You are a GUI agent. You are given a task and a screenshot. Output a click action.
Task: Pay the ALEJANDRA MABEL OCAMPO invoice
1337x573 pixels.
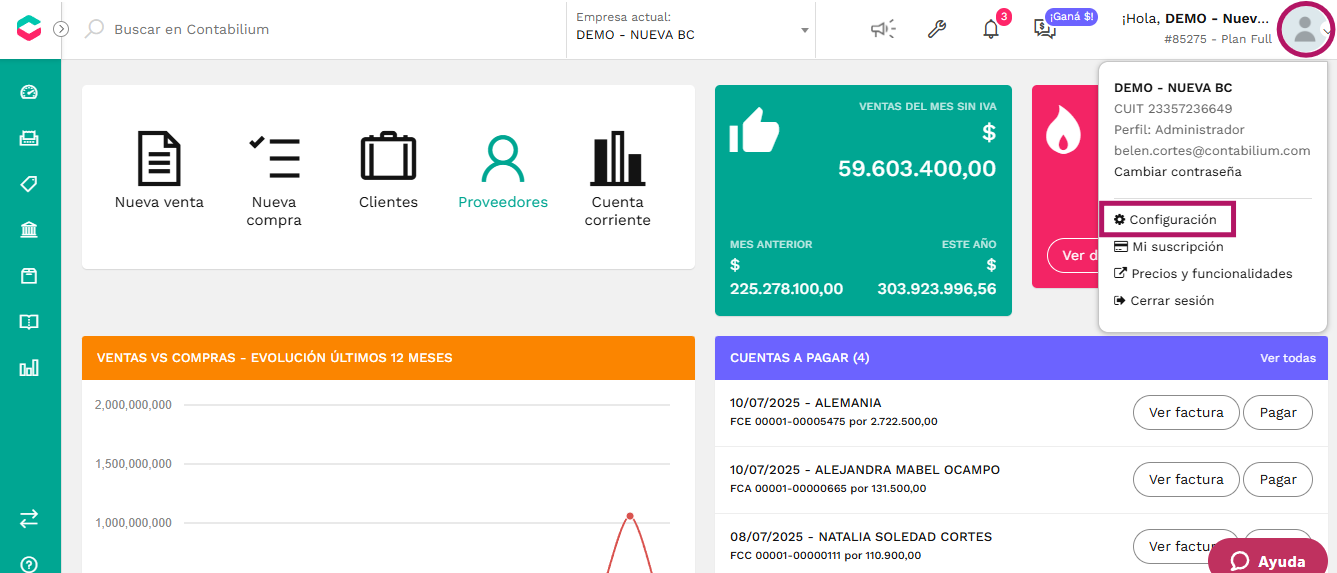[1278, 480]
